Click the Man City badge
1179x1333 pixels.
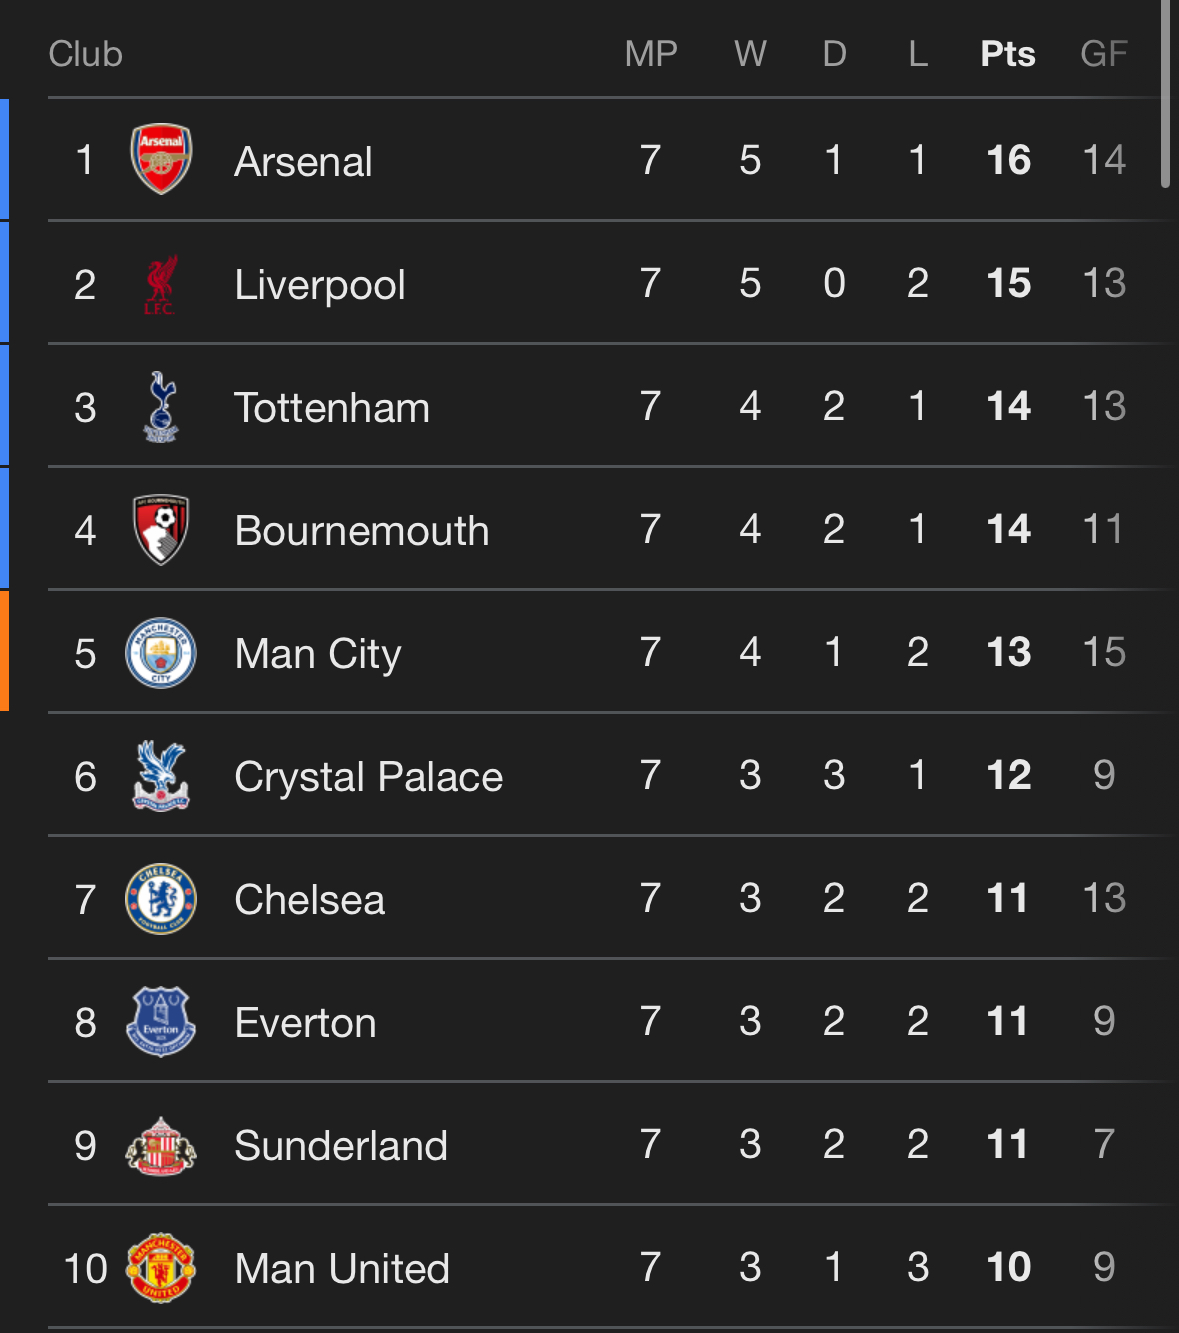point(161,653)
